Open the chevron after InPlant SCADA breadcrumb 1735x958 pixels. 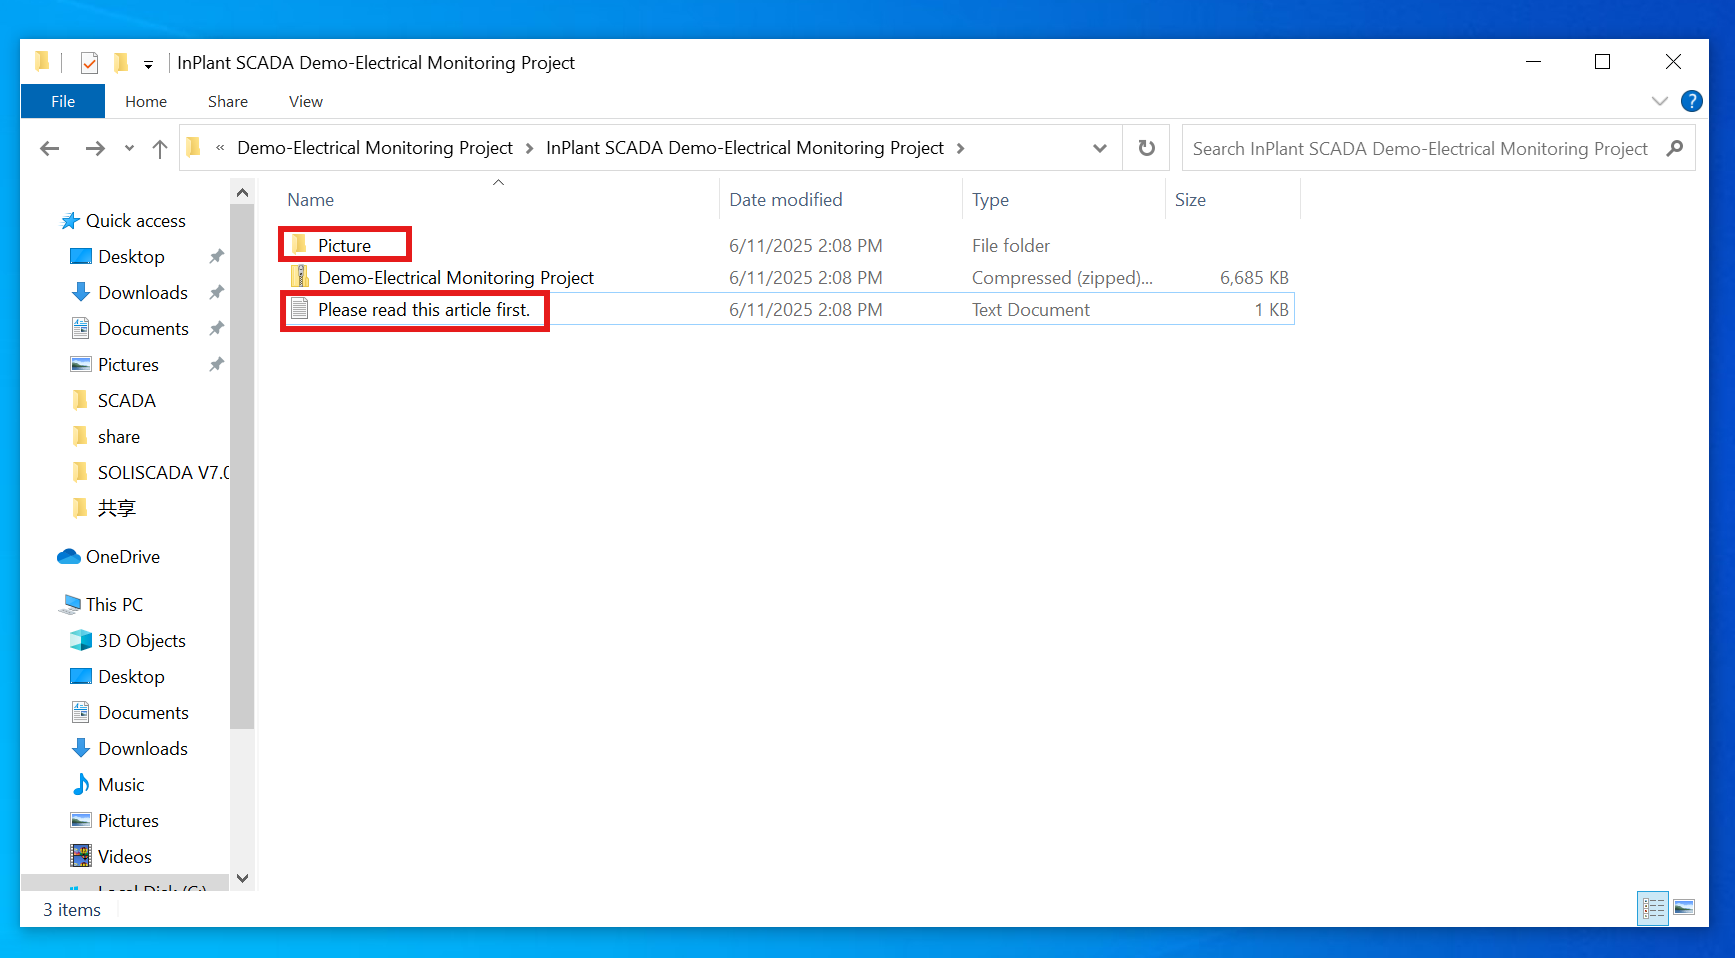(960, 148)
